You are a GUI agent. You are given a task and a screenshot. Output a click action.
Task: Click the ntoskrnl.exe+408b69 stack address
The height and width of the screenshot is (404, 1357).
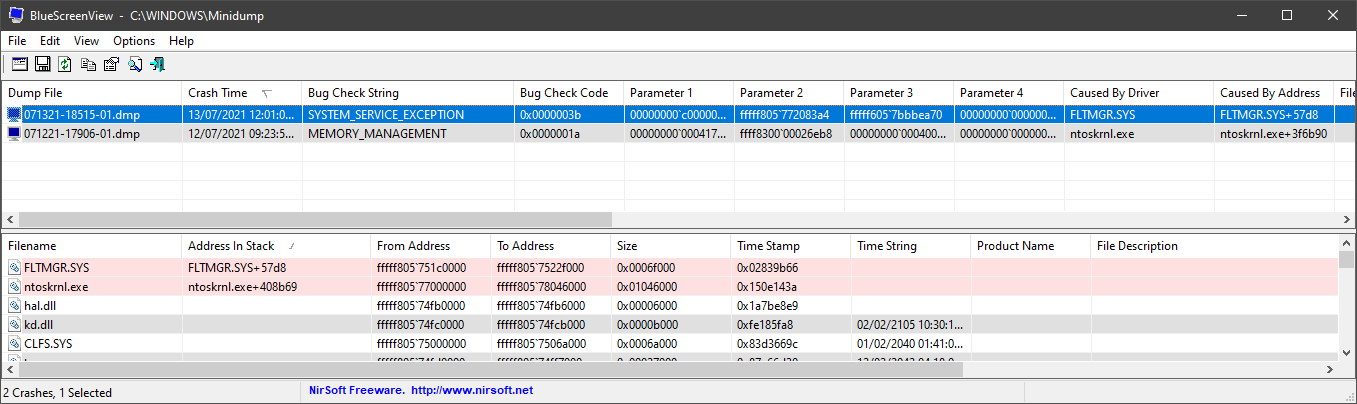242,286
